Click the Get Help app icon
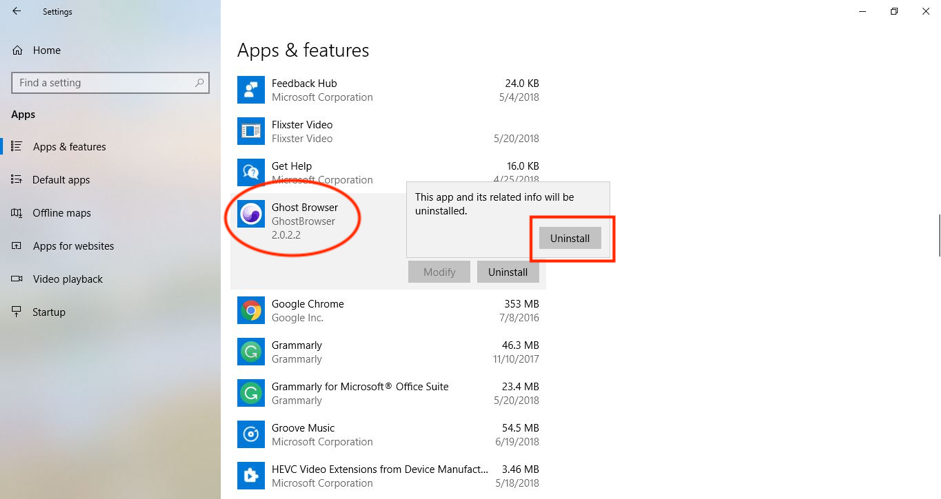This screenshot has height=499, width=941. [x=251, y=173]
